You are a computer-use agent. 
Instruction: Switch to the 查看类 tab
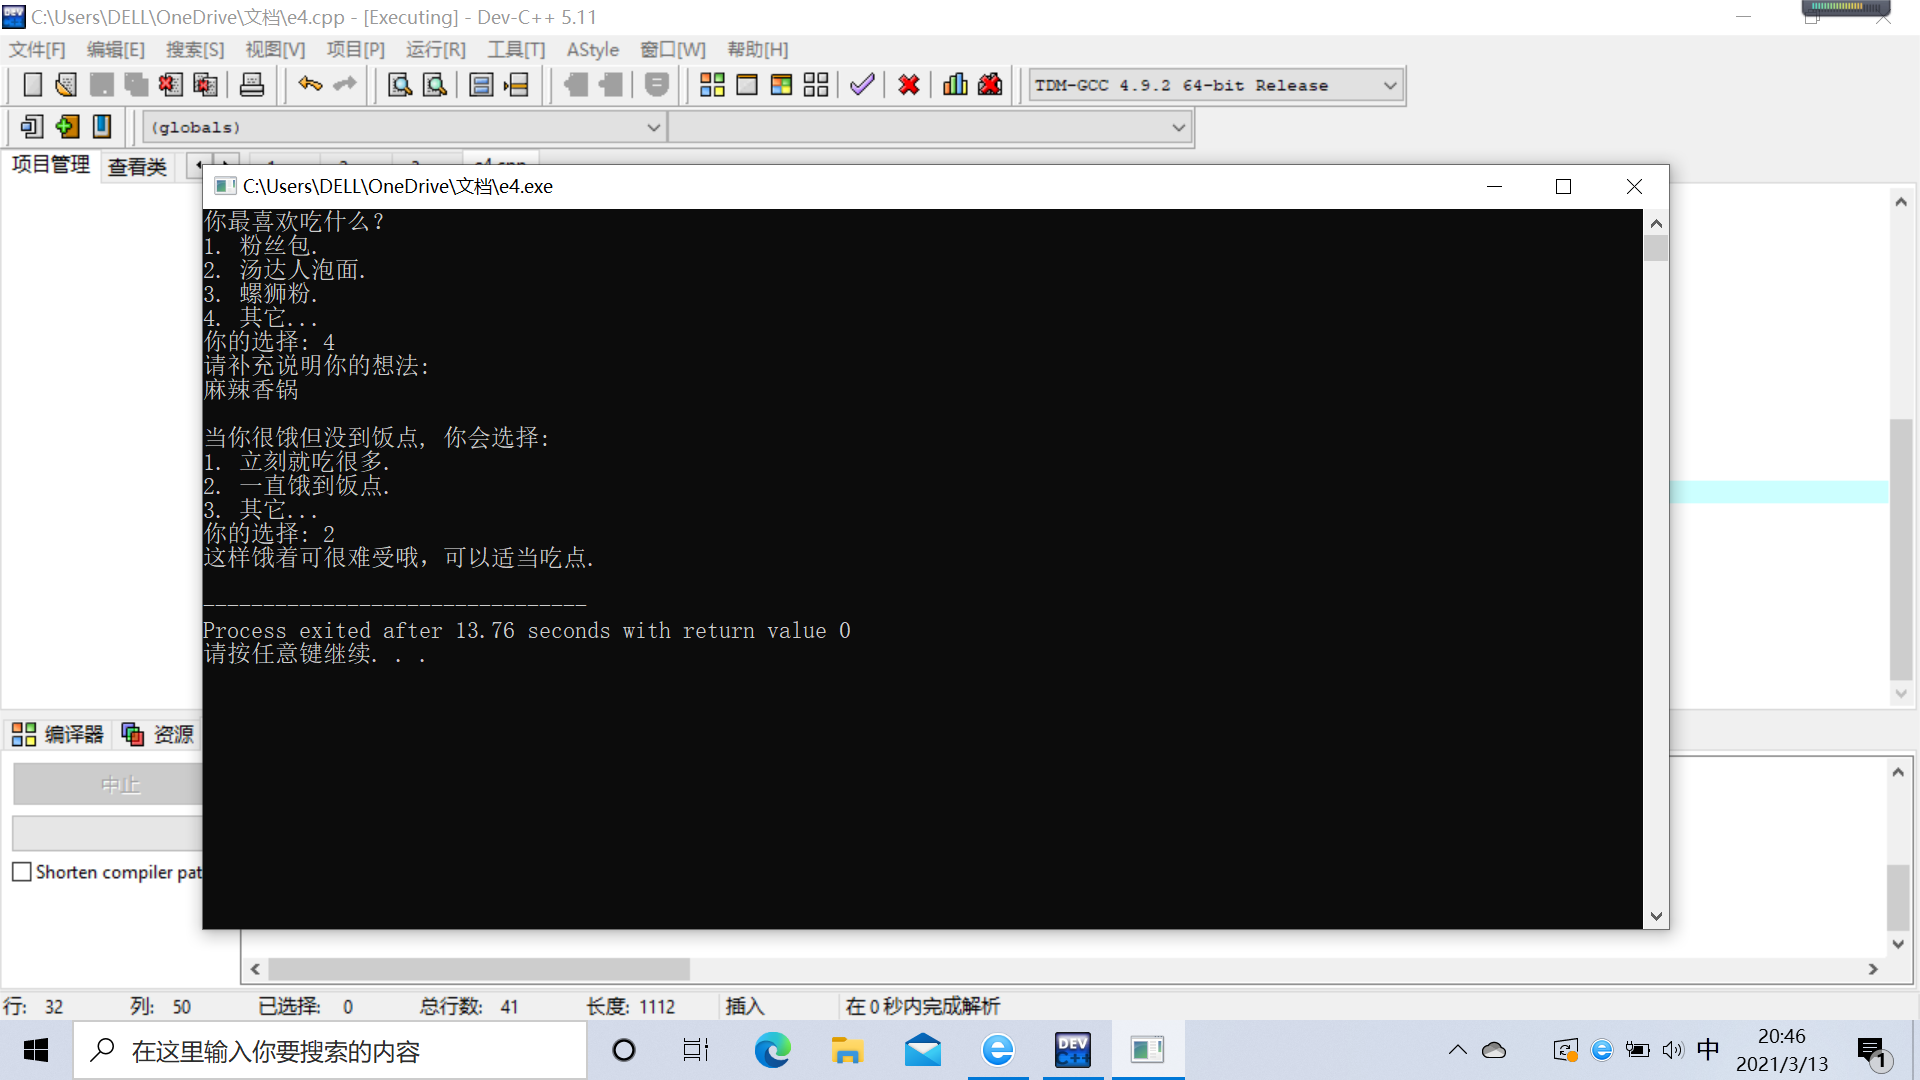[x=138, y=167]
